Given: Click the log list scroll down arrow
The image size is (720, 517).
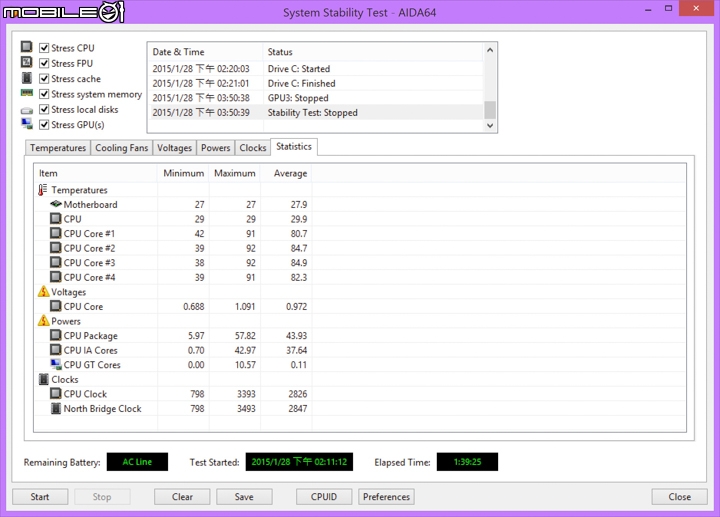Looking at the screenshot, I should (x=490, y=125).
